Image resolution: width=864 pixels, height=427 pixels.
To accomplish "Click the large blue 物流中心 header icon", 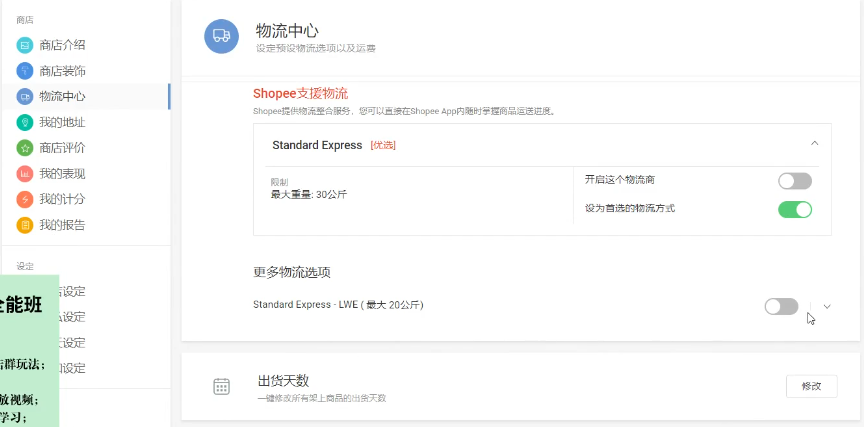I will point(222,36).
